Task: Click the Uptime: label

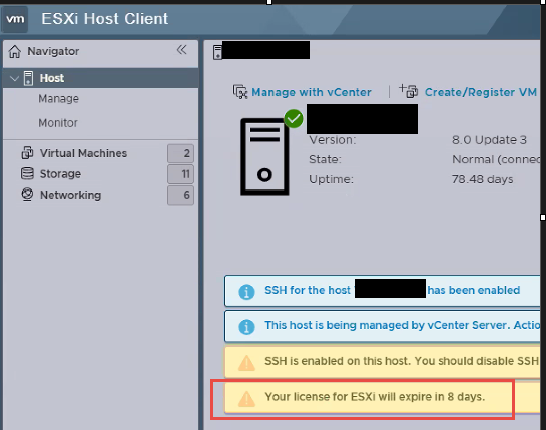Action: (x=332, y=179)
